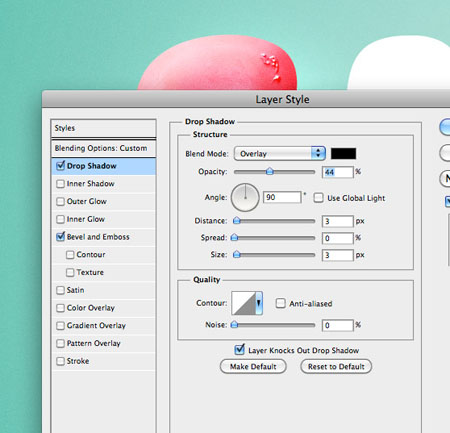Click the Opacity slider handle

tap(270, 171)
